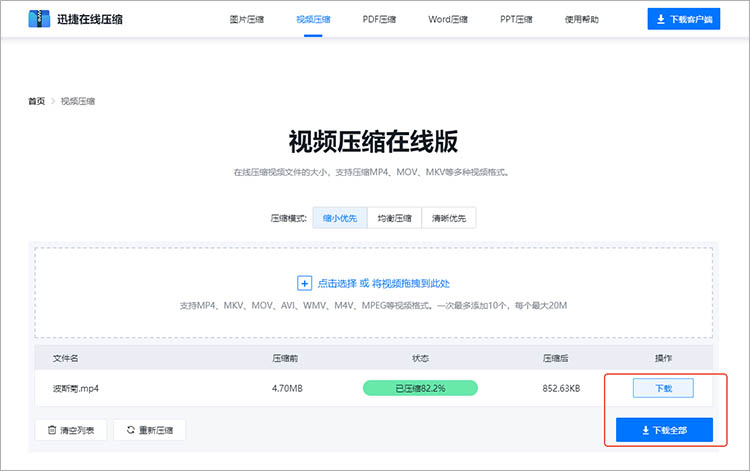750x471 pixels.
Task: Open the PPT压缩 tab
Action: pyautogui.click(x=516, y=19)
